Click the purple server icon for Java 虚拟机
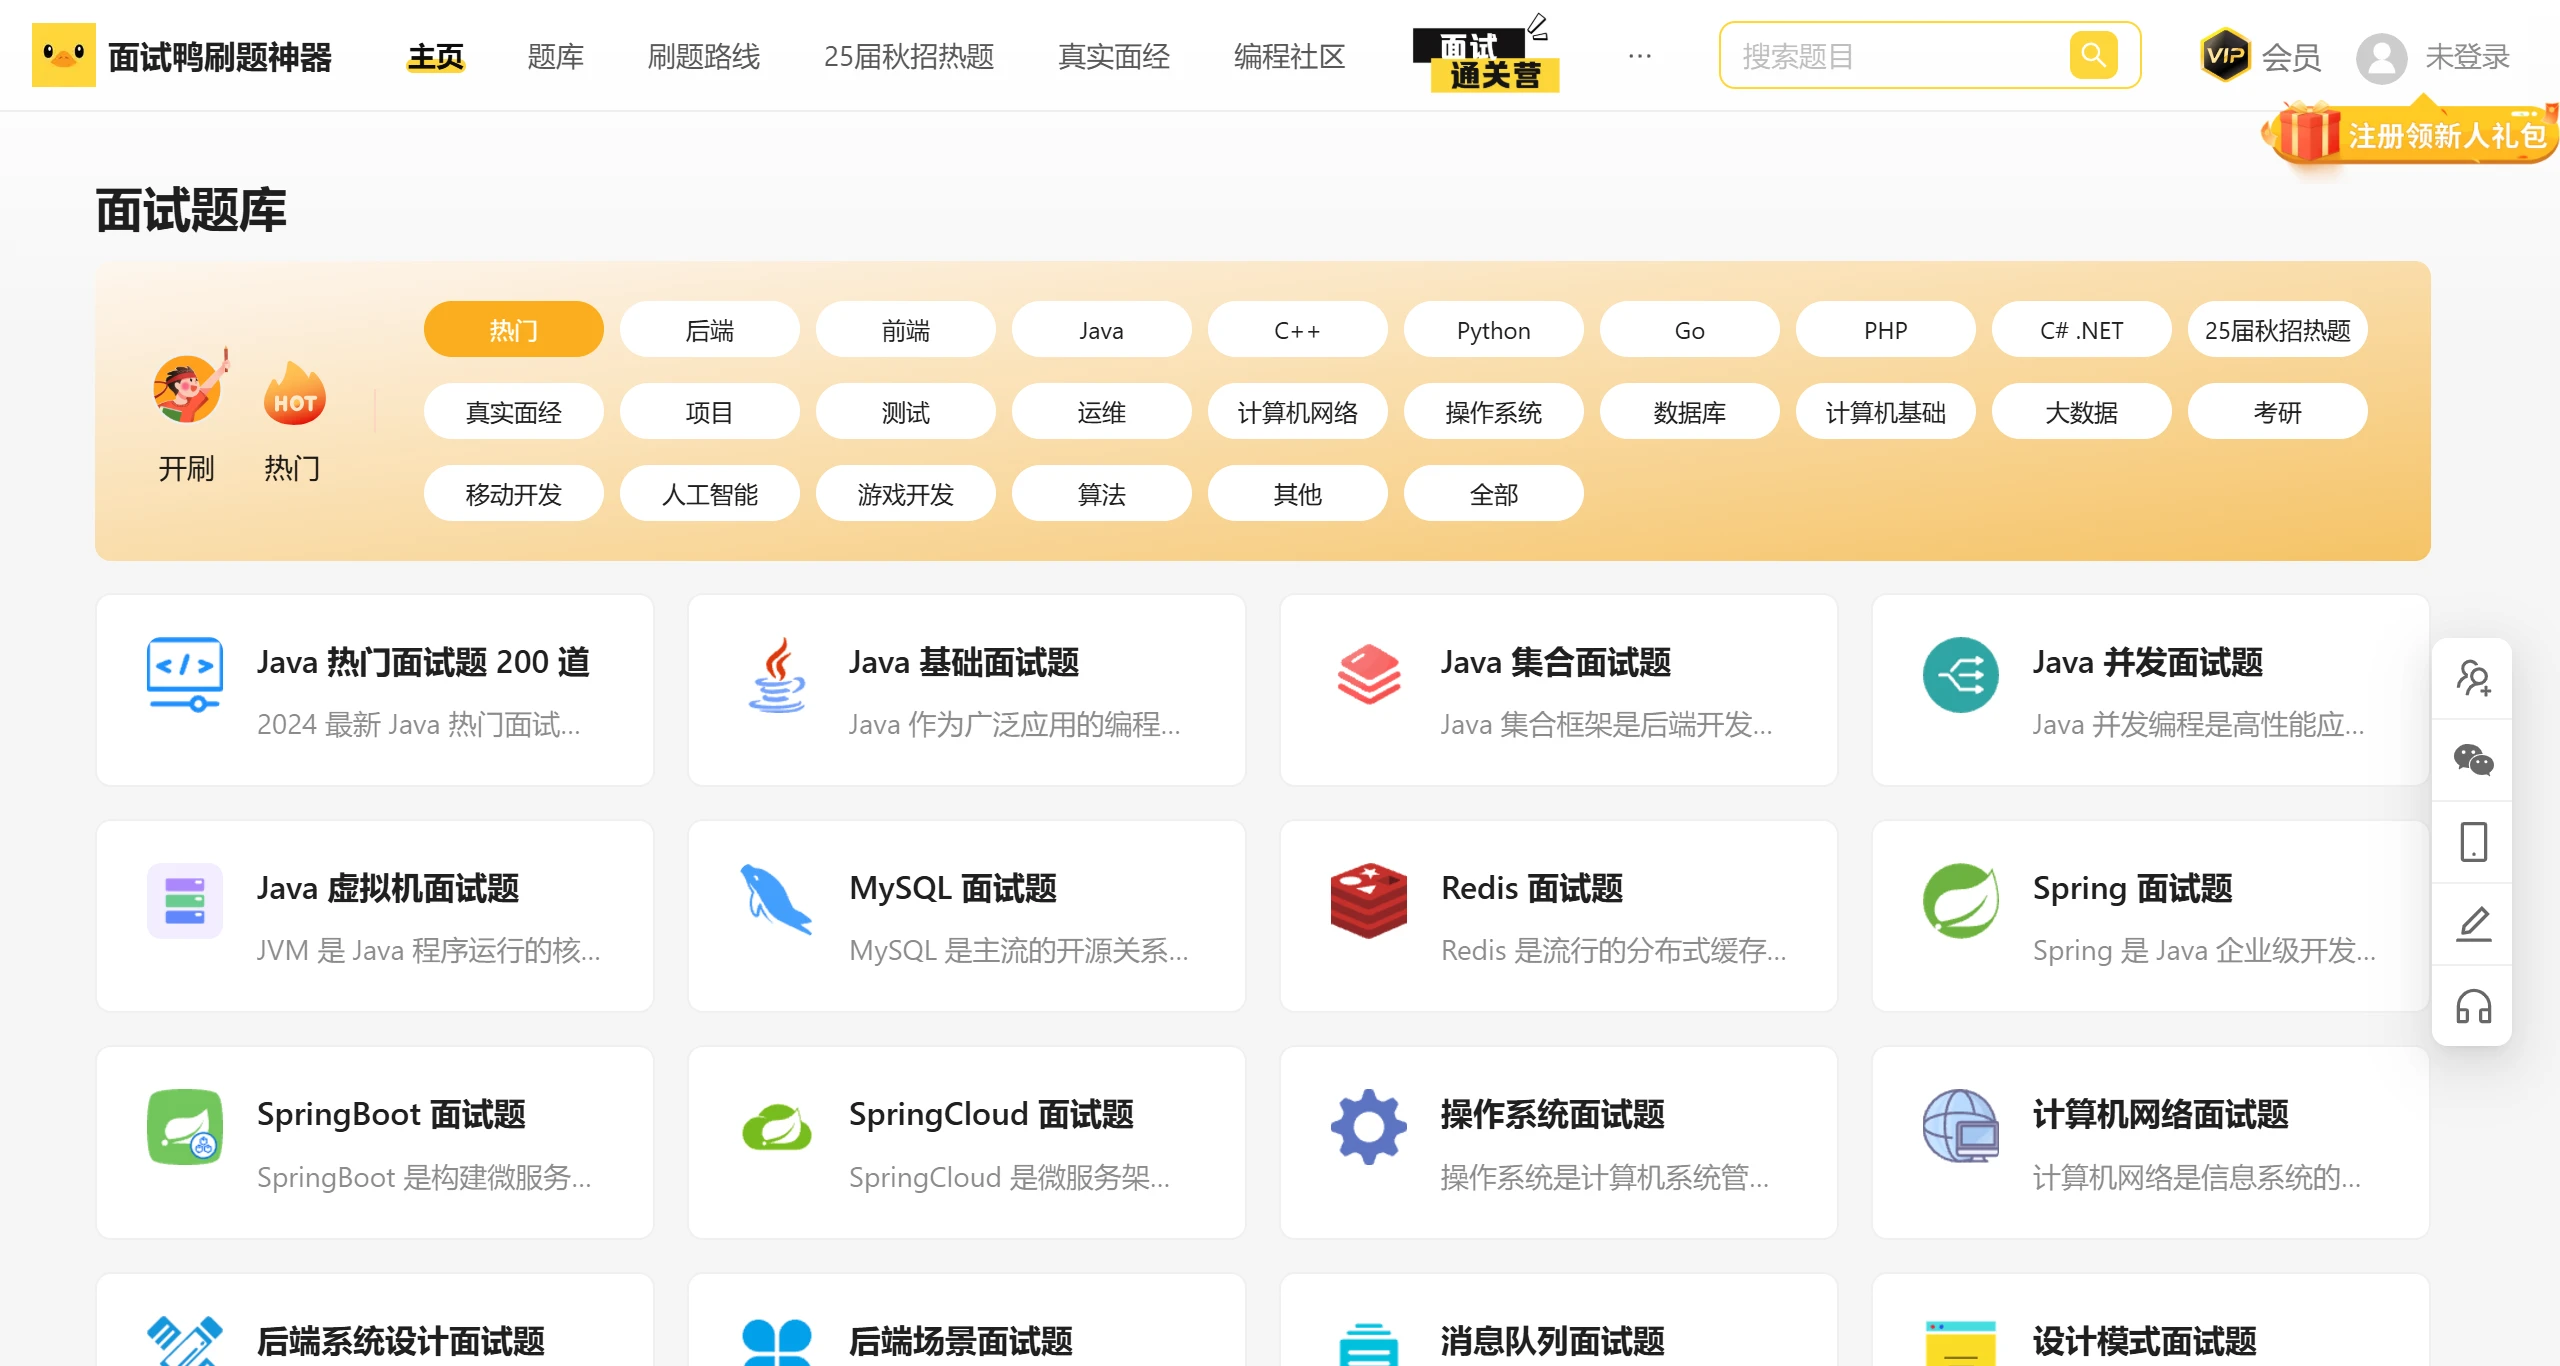This screenshot has width=2560, height=1366. click(x=185, y=901)
